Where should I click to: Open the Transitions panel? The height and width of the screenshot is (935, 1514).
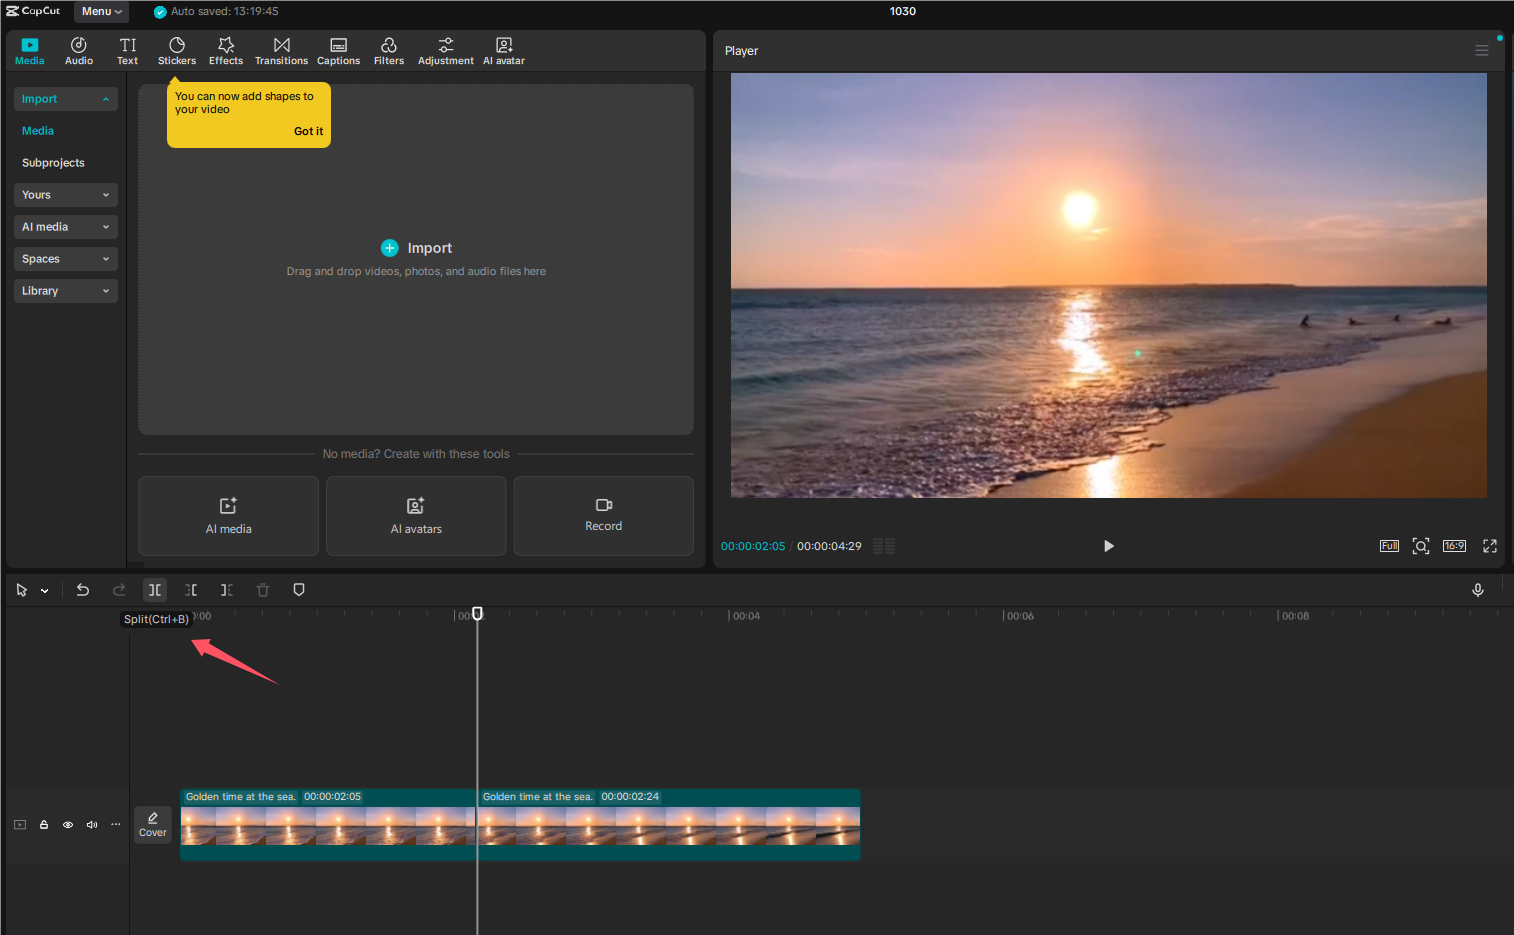(x=281, y=50)
